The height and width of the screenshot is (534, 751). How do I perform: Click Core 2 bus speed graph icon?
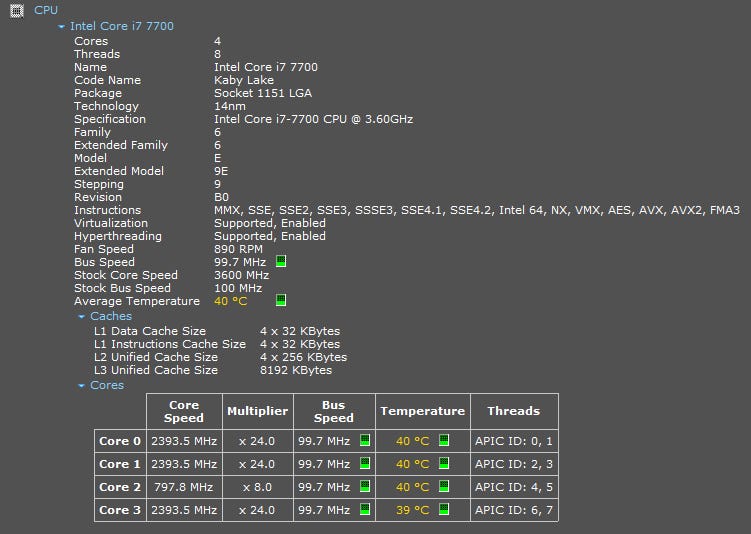365,486
